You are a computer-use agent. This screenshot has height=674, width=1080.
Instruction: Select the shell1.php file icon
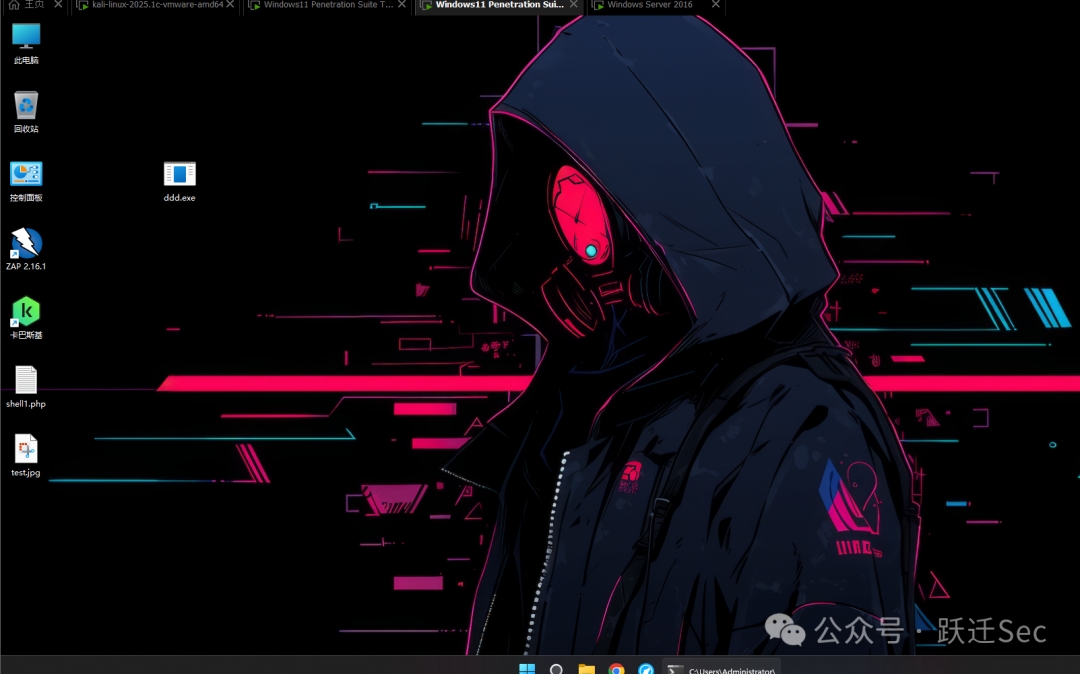click(x=26, y=387)
